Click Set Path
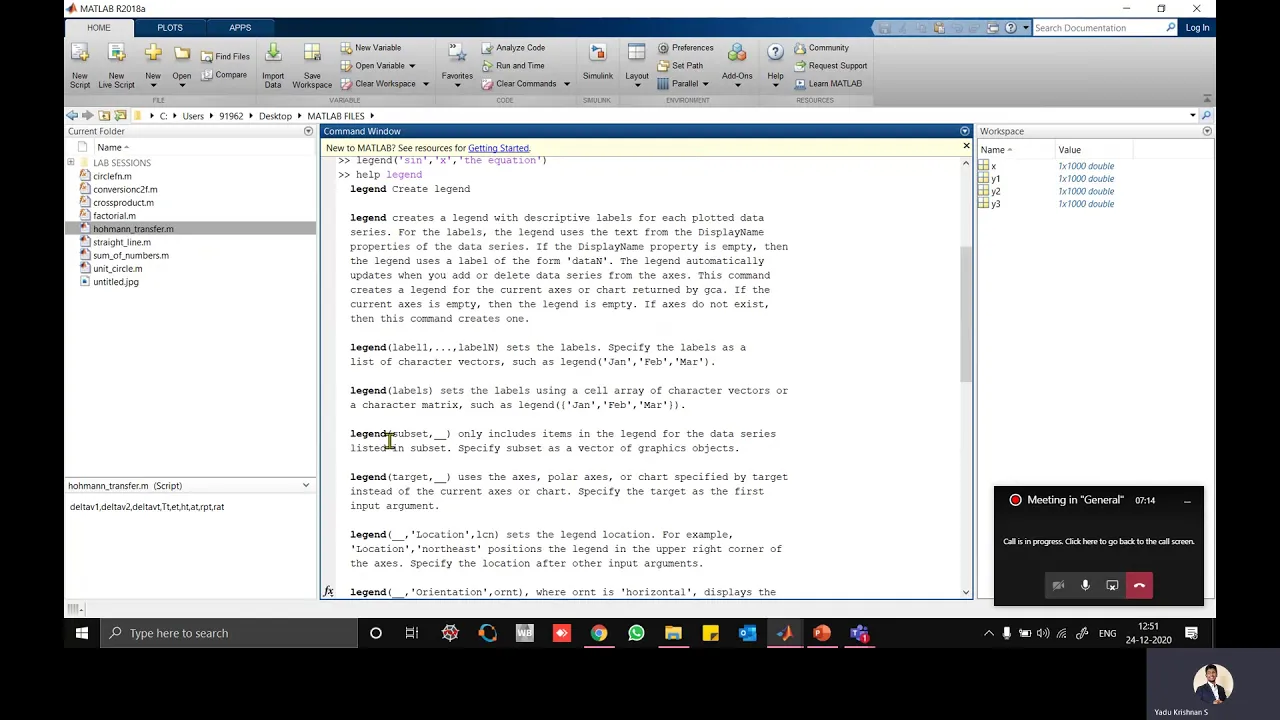The width and height of the screenshot is (1280, 720). [680, 65]
